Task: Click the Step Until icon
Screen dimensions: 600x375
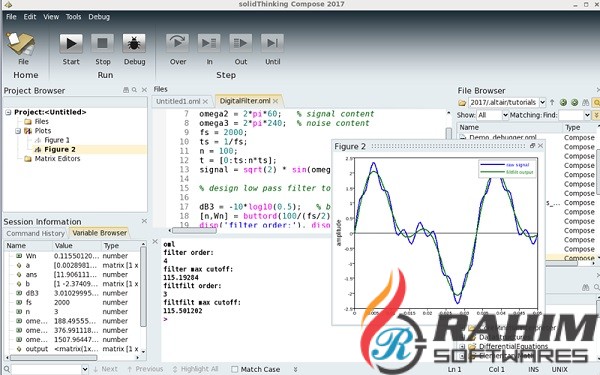Action: click(272, 43)
